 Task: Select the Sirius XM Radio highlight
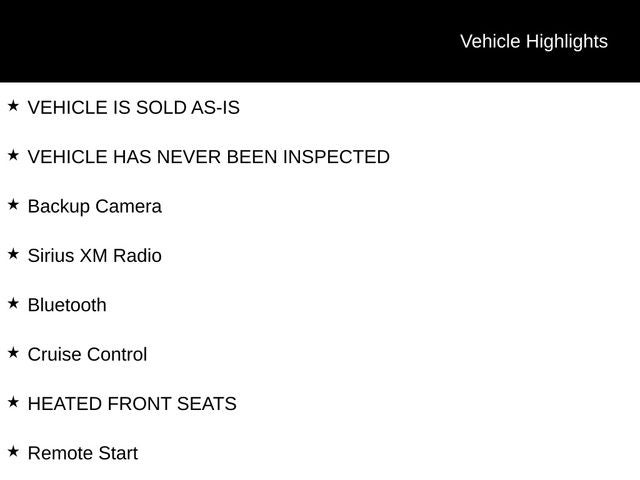[x=94, y=256]
